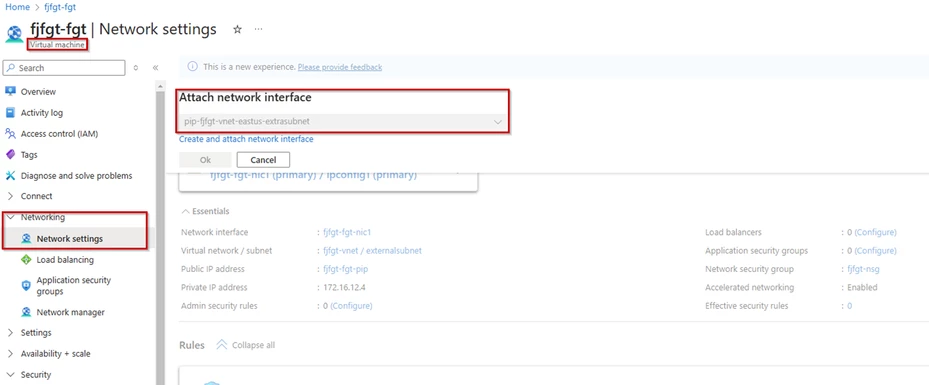Click the Network settings sidebar icon
Image resolution: width=929 pixels, height=385 pixels.
click(x=26, y=239)
